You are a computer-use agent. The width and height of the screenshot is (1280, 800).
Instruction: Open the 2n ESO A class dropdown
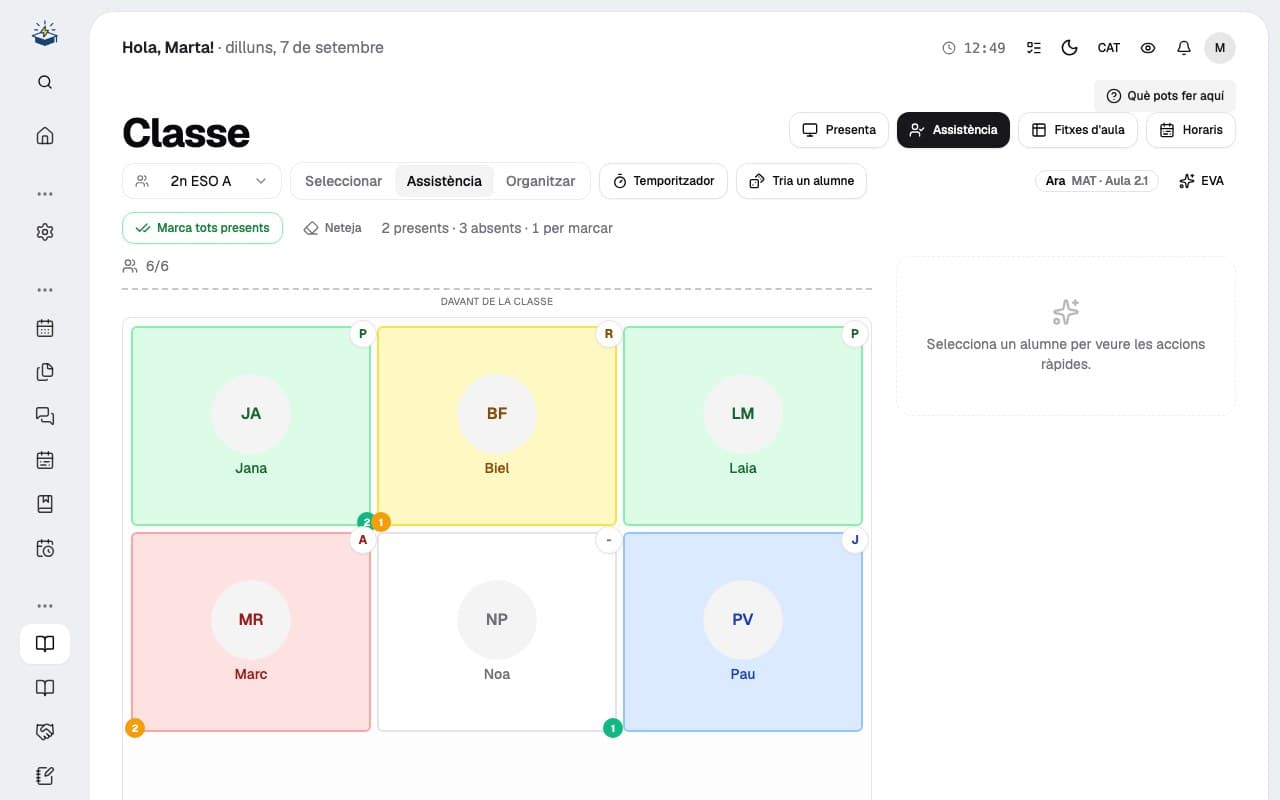[x=202, y=181]
